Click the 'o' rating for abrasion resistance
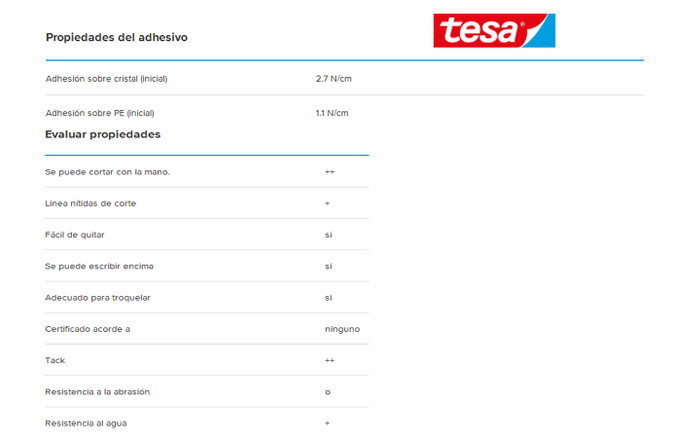This screenshot has height=438, width=700. tap(328, 392)
